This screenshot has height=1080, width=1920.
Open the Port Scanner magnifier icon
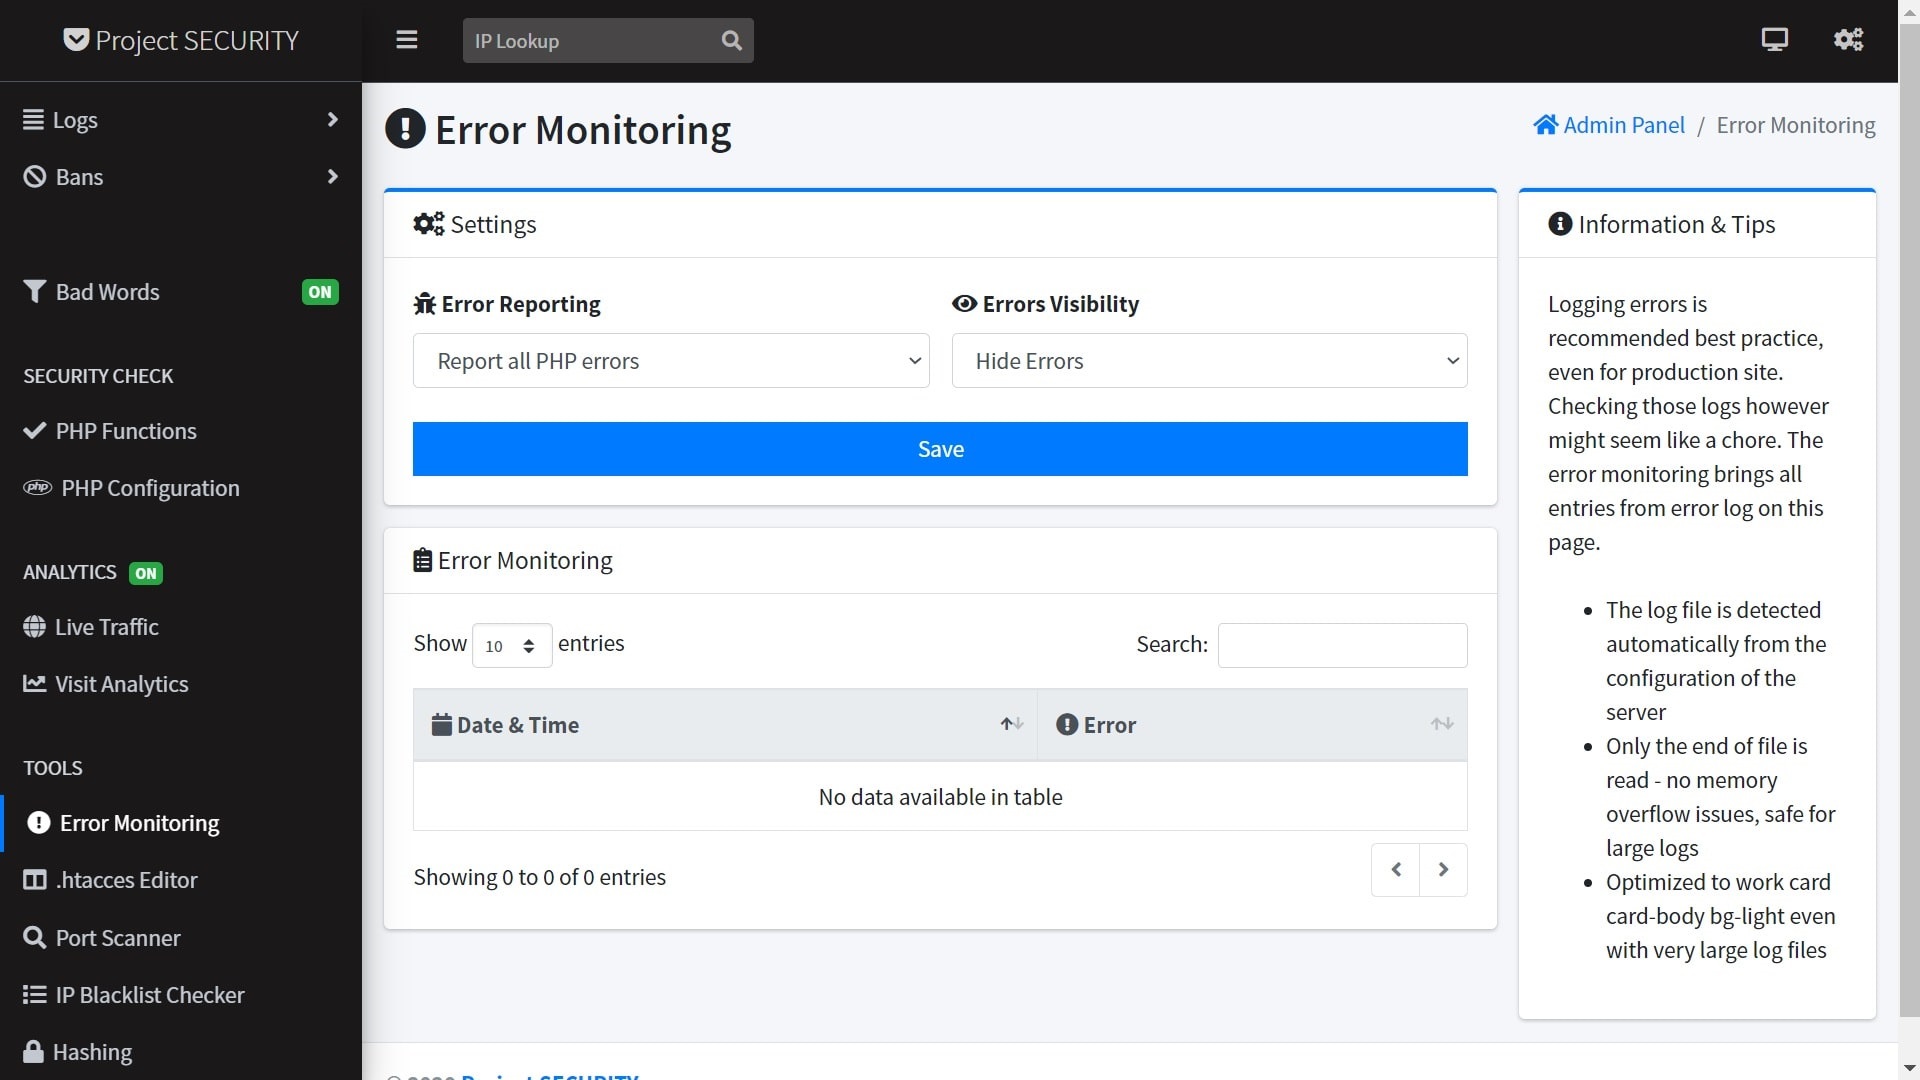coord(33,938)
